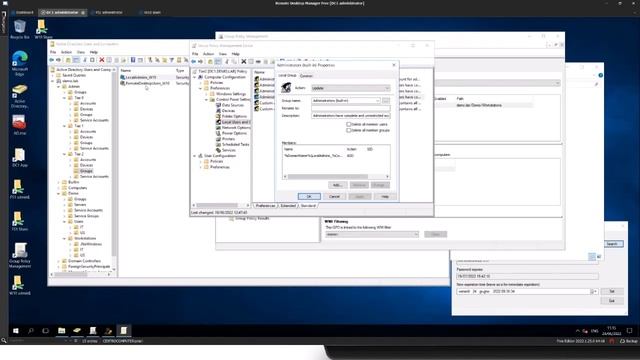Viewport: 640px width, 360px height.
Task: Click the Group Policy tree horizontal scrollbar
Action: click(221, 205)
